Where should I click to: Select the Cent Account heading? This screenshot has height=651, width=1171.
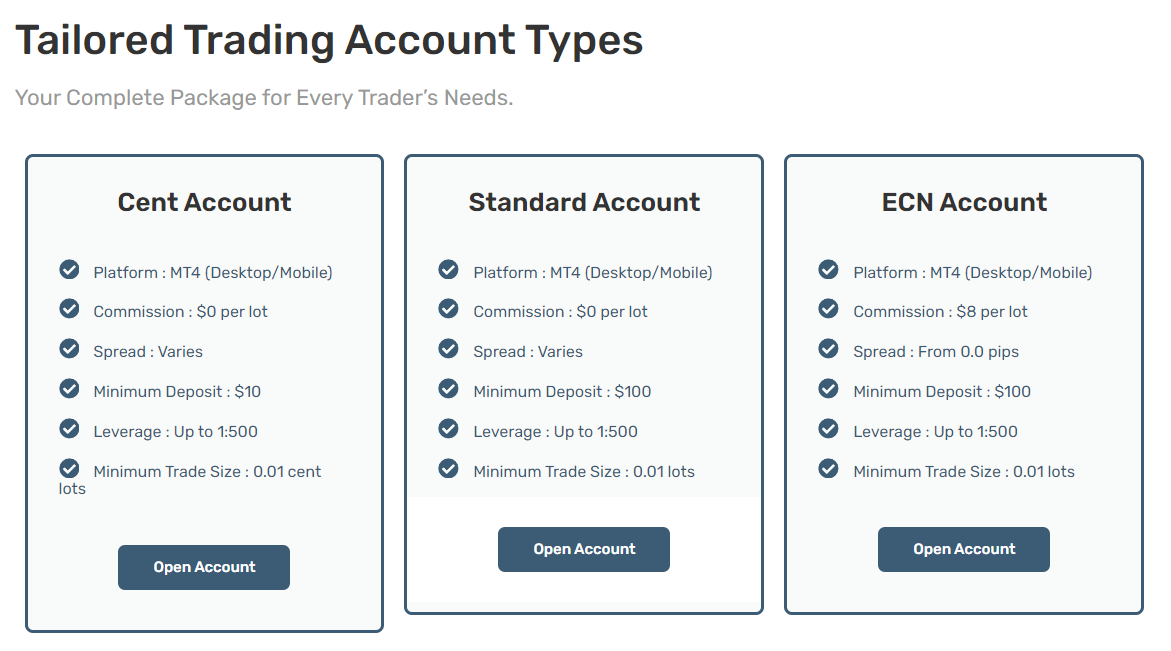205,202
